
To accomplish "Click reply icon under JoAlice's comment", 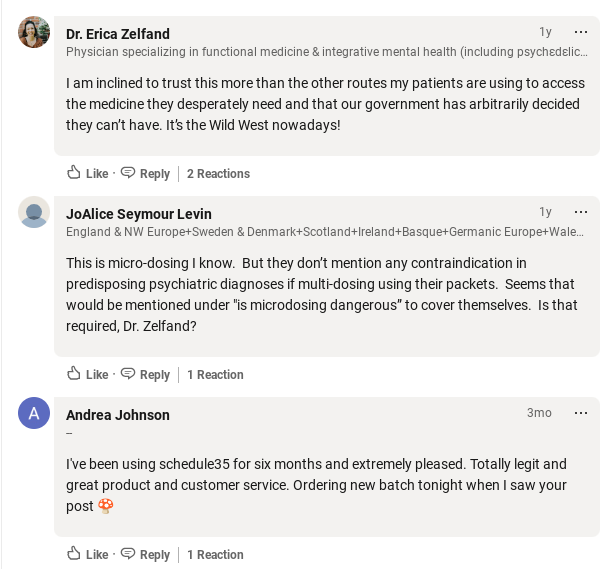I will [x=128, y=374].
